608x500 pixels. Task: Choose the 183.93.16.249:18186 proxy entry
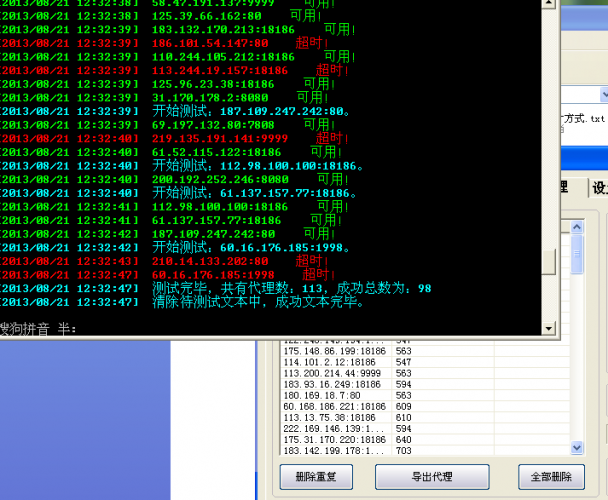(331, 384)
